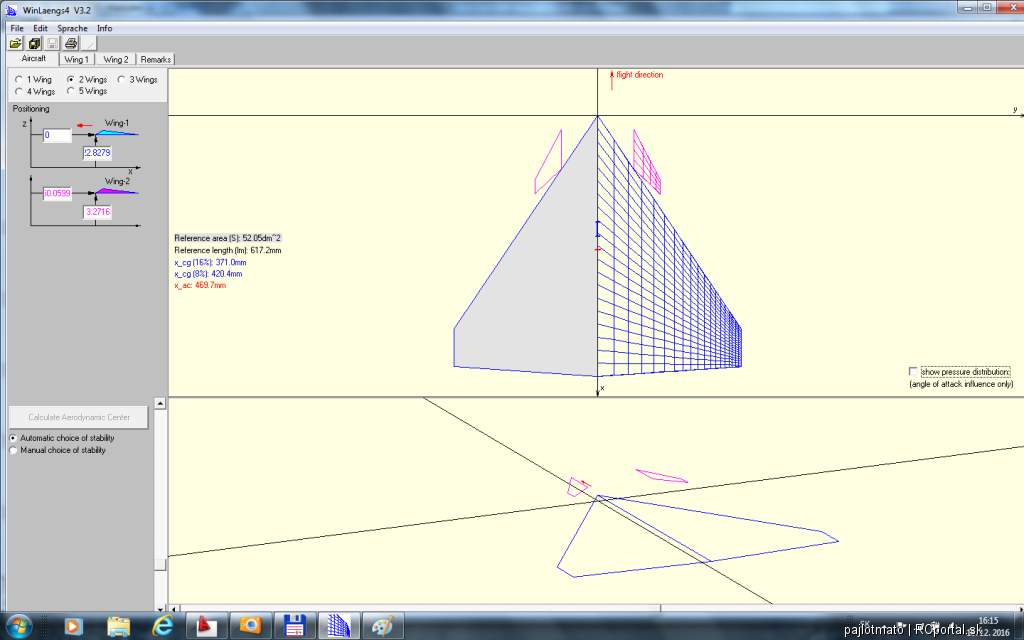Click the Print toolbar icon
This screenshot has height=640, width=1024.
[71, 44]
